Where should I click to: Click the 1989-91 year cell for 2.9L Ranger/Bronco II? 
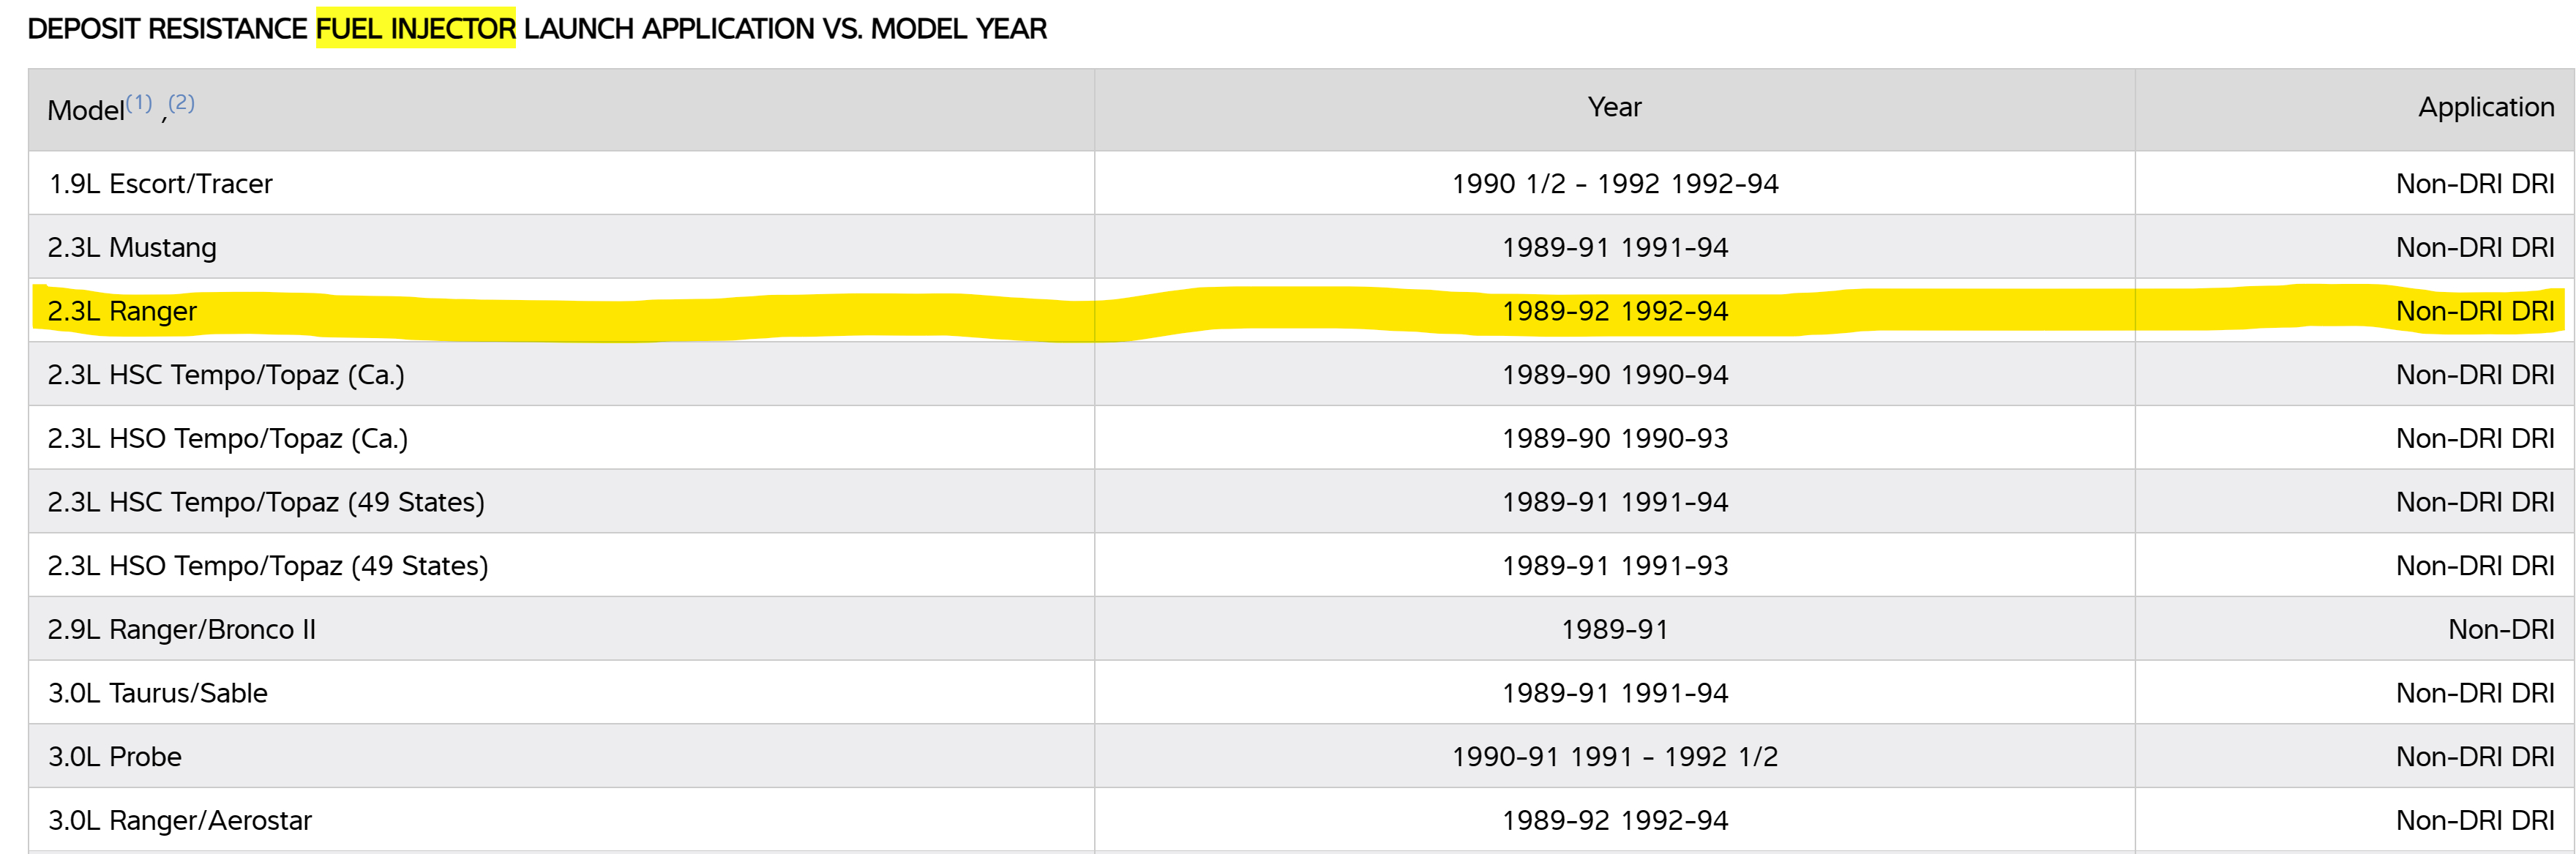click(1614, 630)
